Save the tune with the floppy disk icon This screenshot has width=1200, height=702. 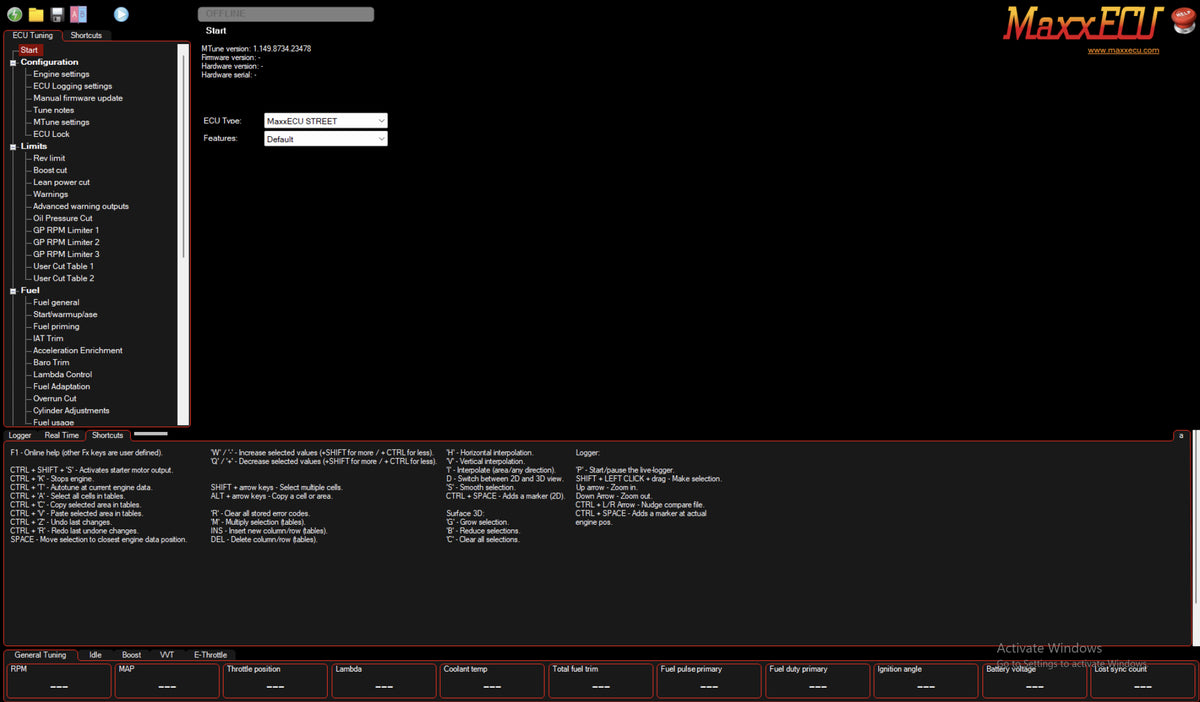click(x=57, y=14)
